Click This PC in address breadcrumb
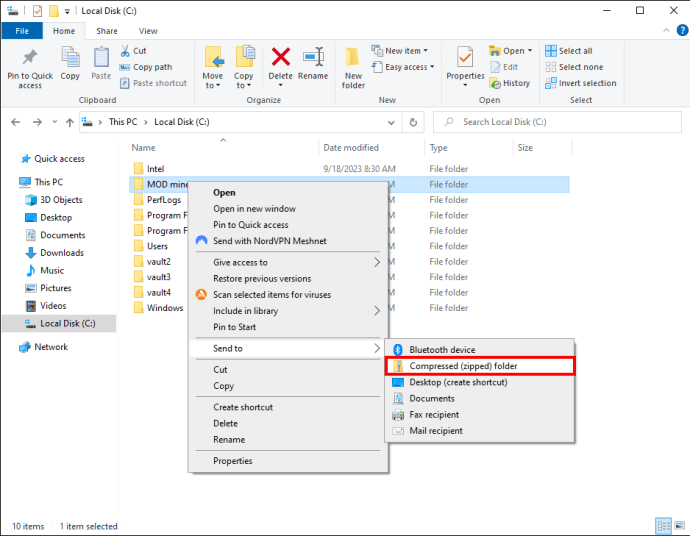Image resolution: width=690 pixels, height=536 pixels. [123, 122]
